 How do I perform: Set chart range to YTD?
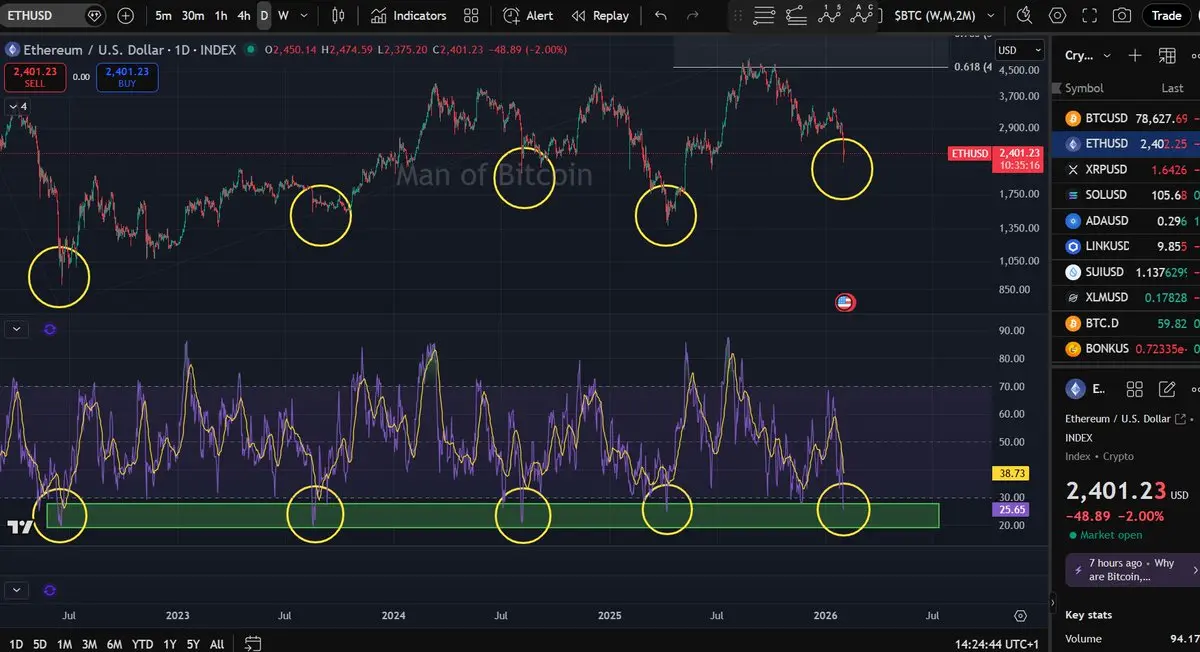point(143,644)
